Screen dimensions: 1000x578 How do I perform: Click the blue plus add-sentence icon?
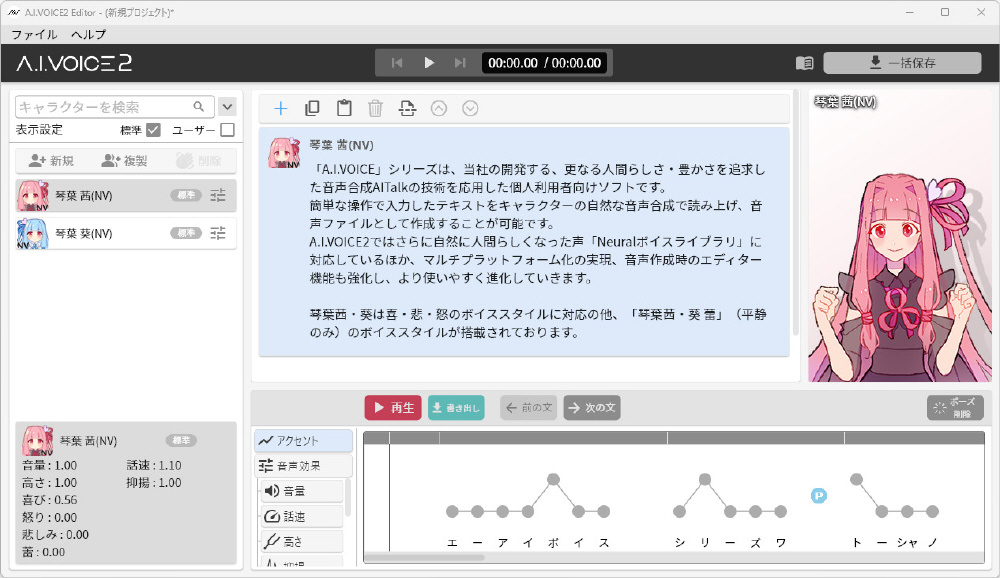click(x=281, y=108)
